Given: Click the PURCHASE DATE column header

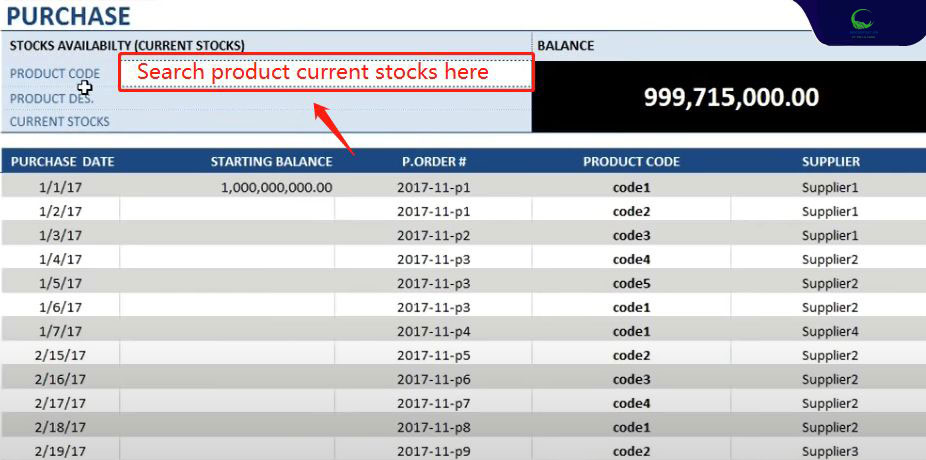Looking at the screenshot, I should click(x=62, y=162).
